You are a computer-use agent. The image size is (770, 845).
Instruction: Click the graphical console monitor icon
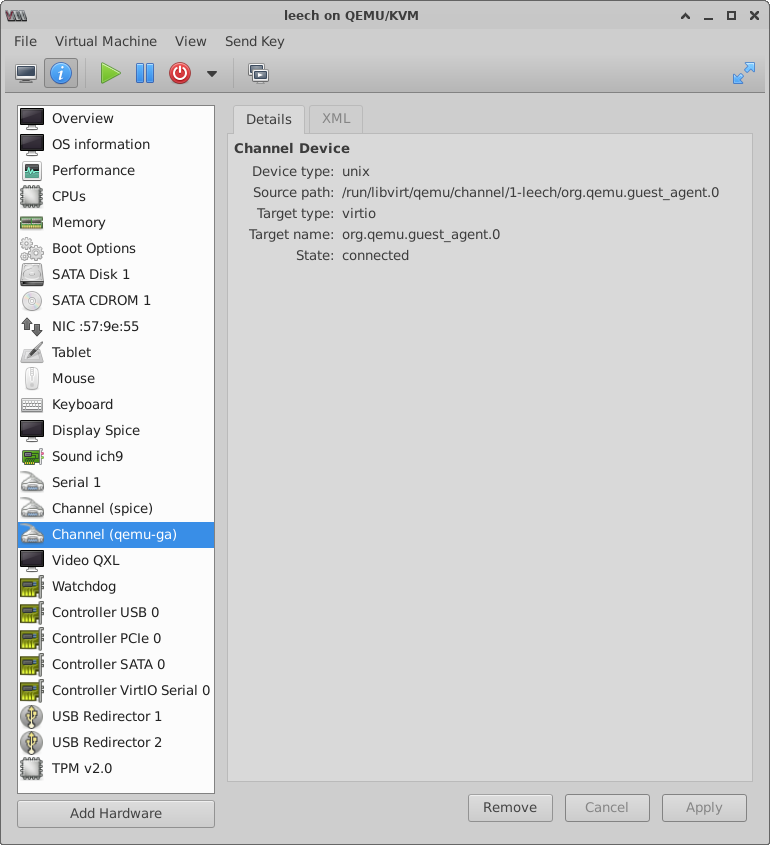[x=26, y=73]
